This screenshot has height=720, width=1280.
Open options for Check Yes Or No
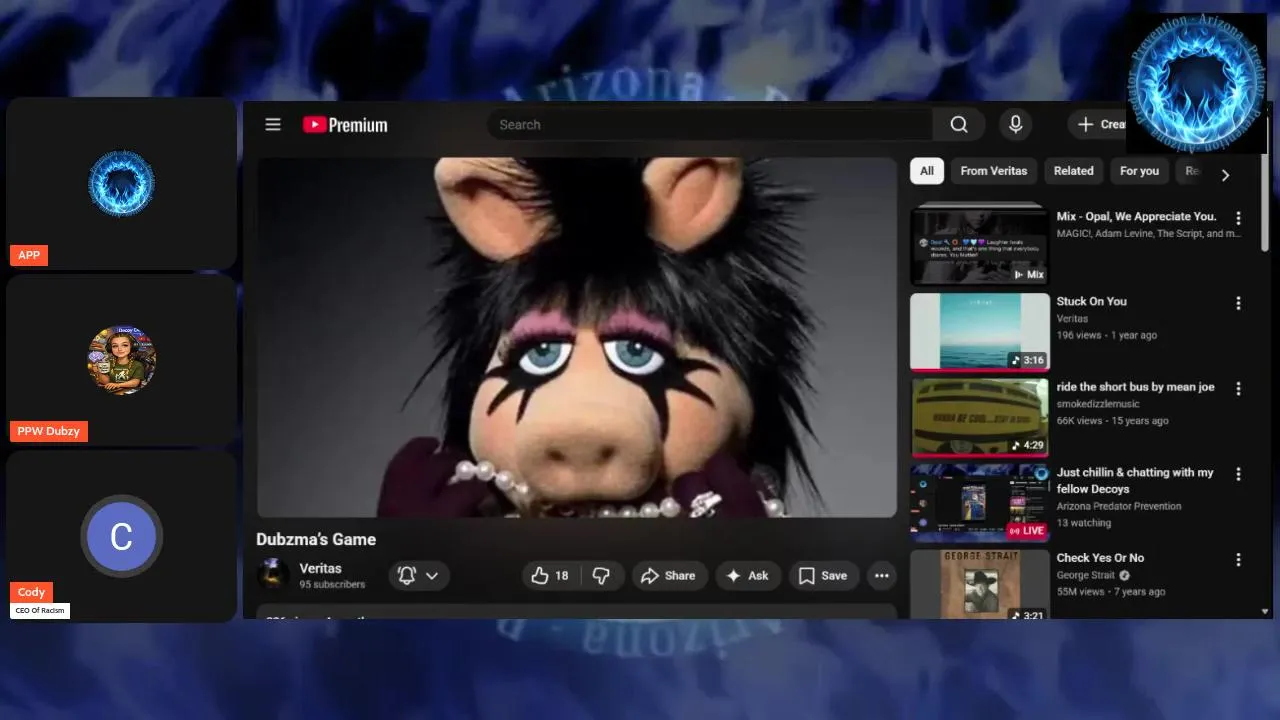(1238, 560)
